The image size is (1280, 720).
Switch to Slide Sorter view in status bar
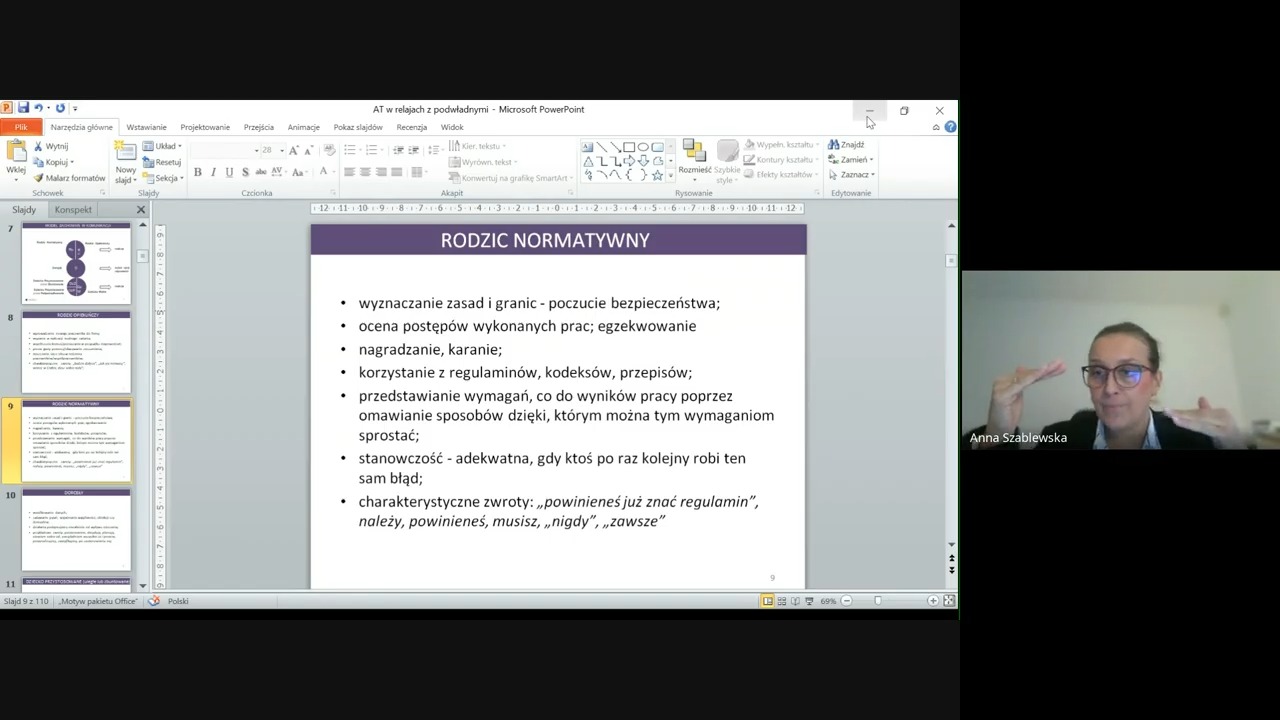pyautogui.click(x=782, y=601)
